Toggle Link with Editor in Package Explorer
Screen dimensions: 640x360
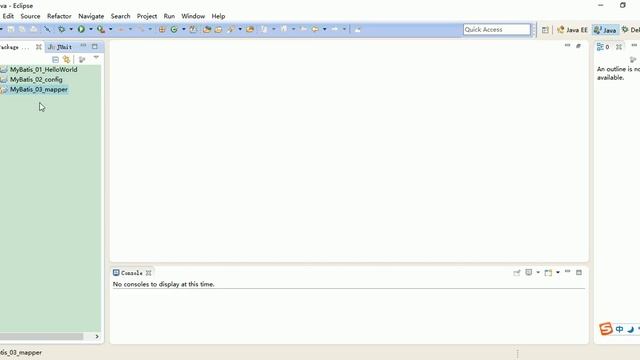click(x=66, y=60)
